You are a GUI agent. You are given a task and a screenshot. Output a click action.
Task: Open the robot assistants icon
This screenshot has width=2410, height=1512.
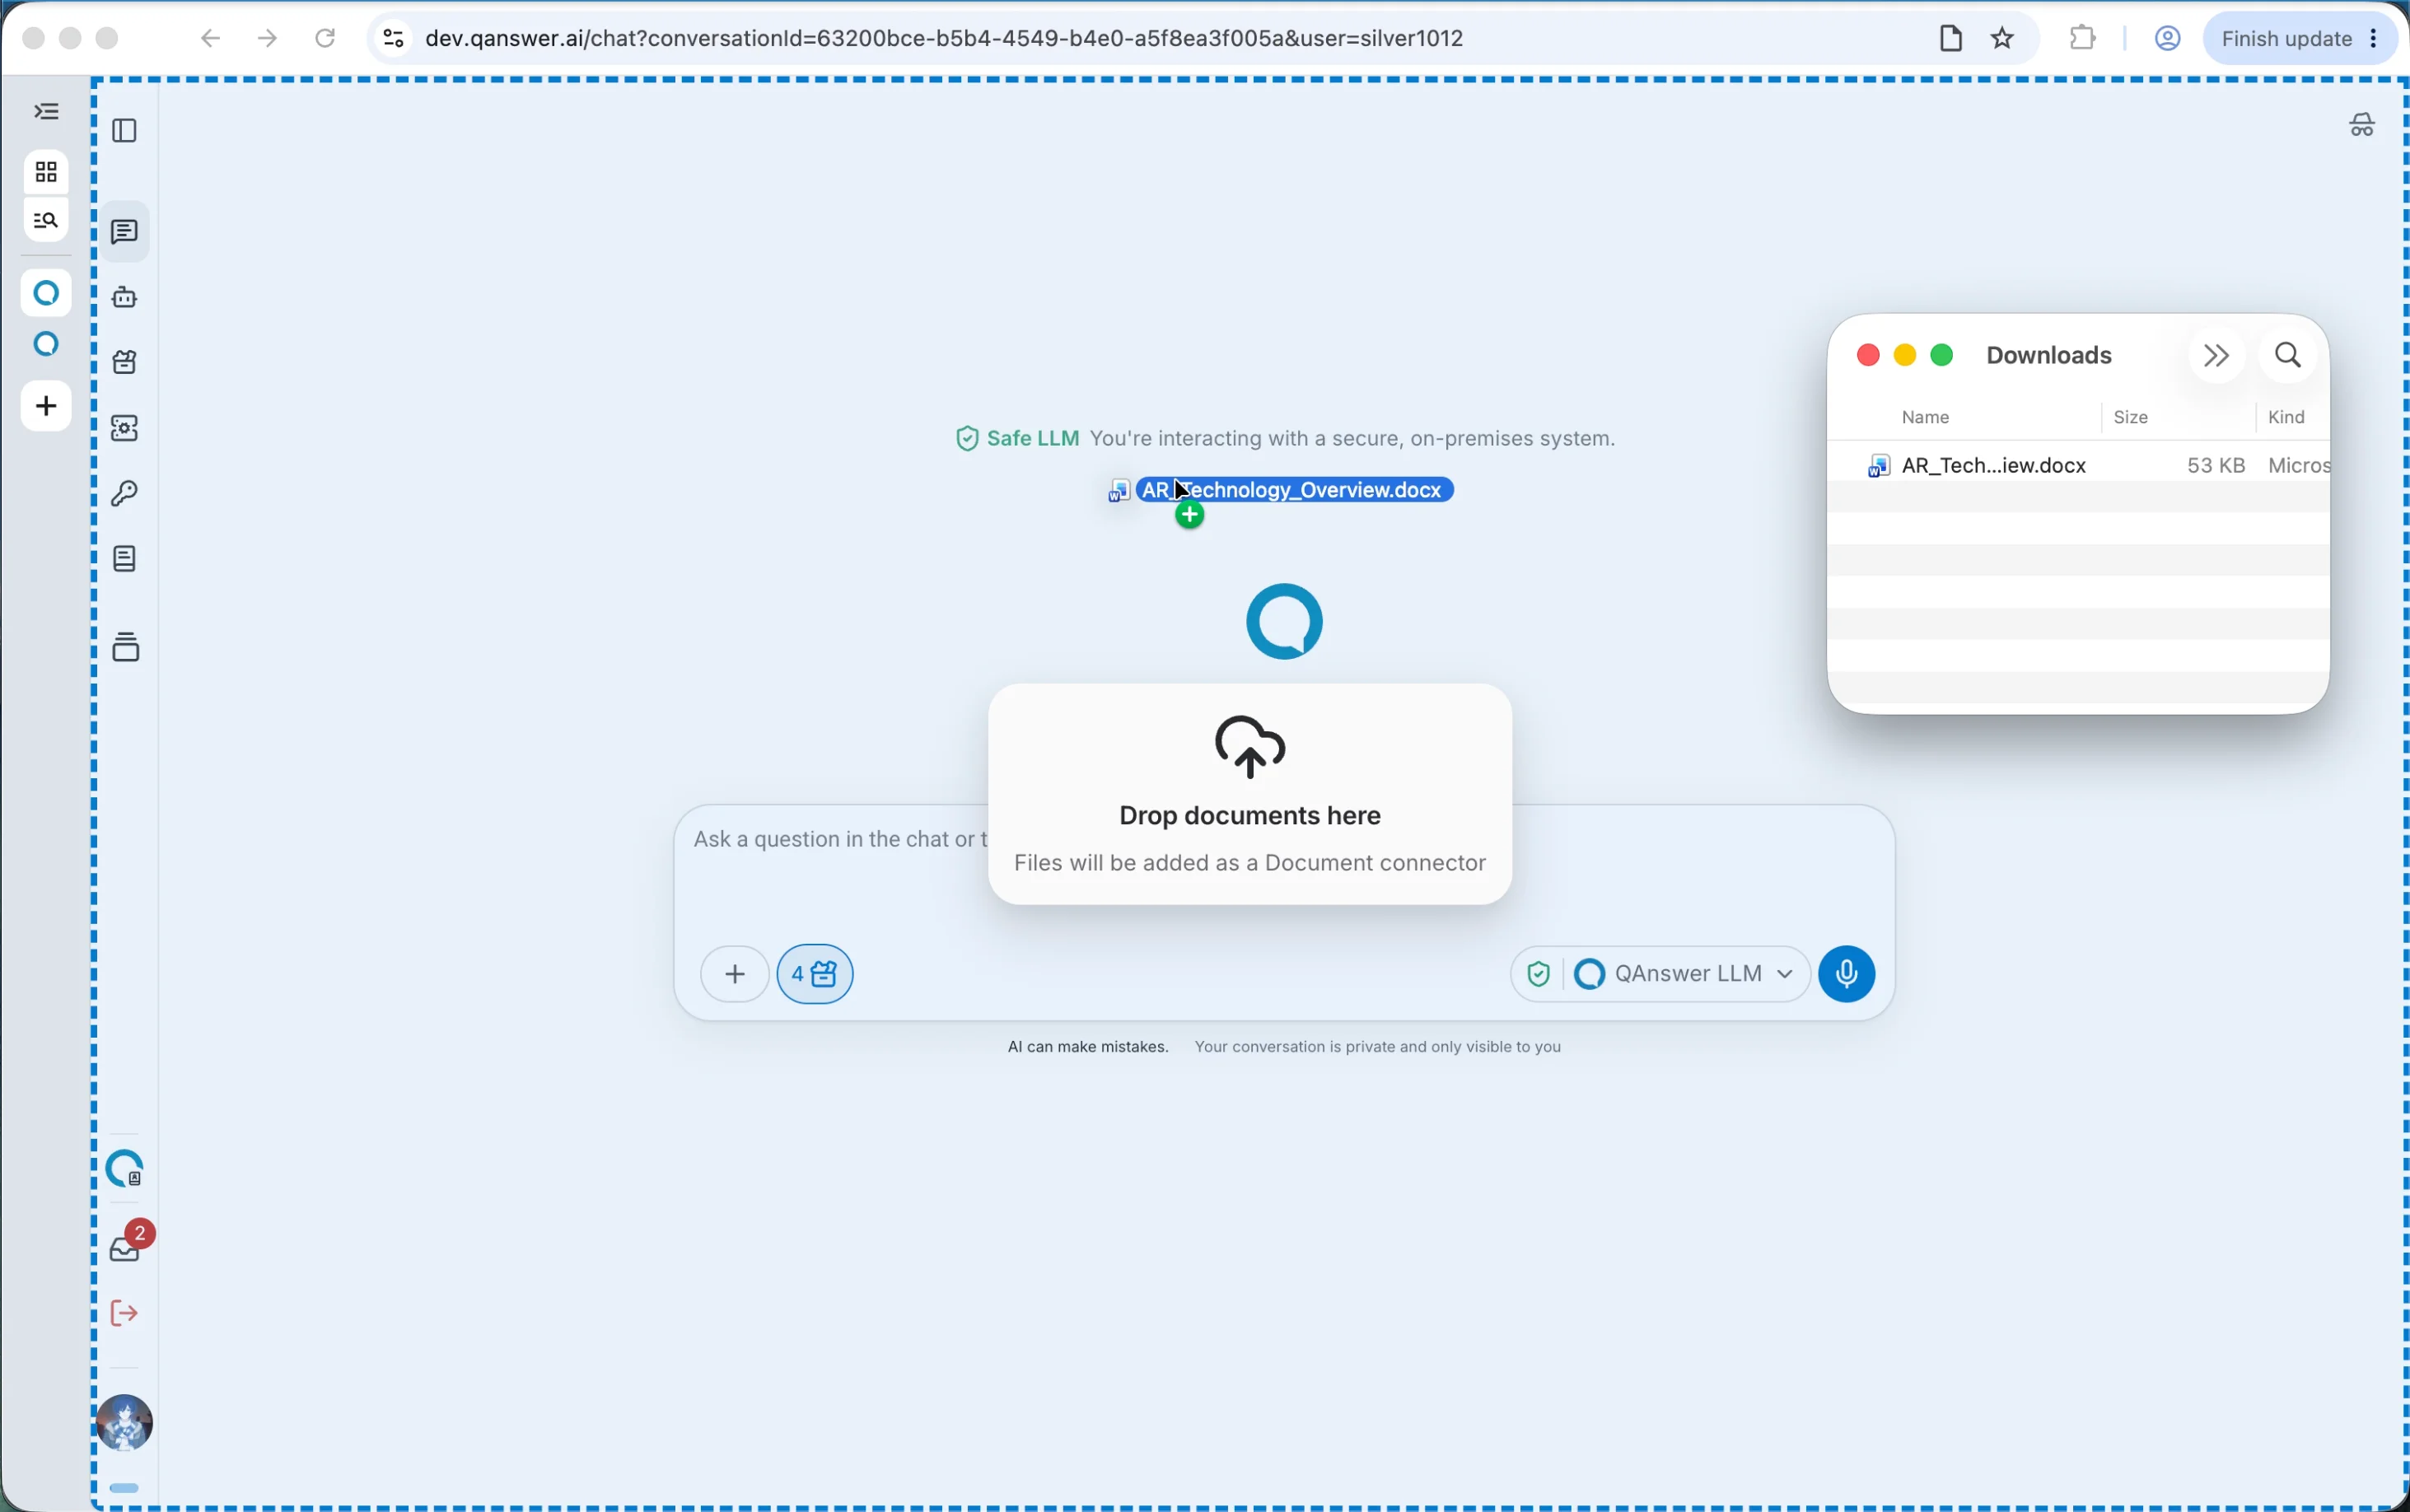pos(125,297)
